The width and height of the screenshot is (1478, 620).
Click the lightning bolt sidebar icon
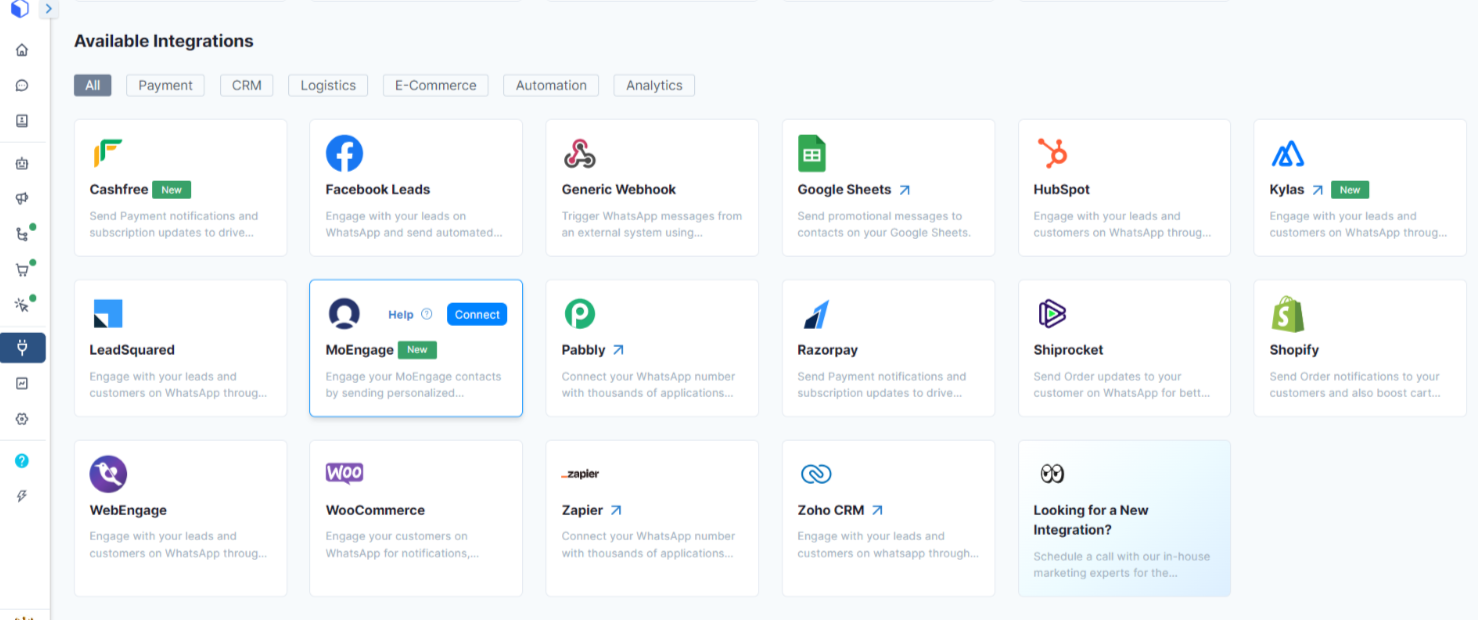pos(22,496)
